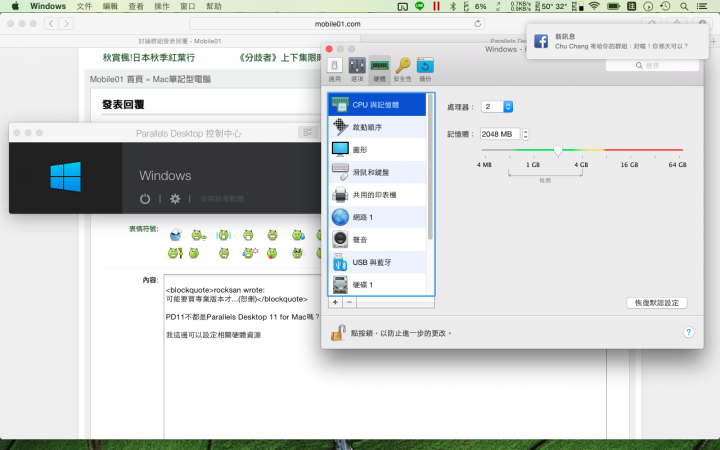
Task: Click the 恢復默認設定 button
Action: tap(657, 303)
